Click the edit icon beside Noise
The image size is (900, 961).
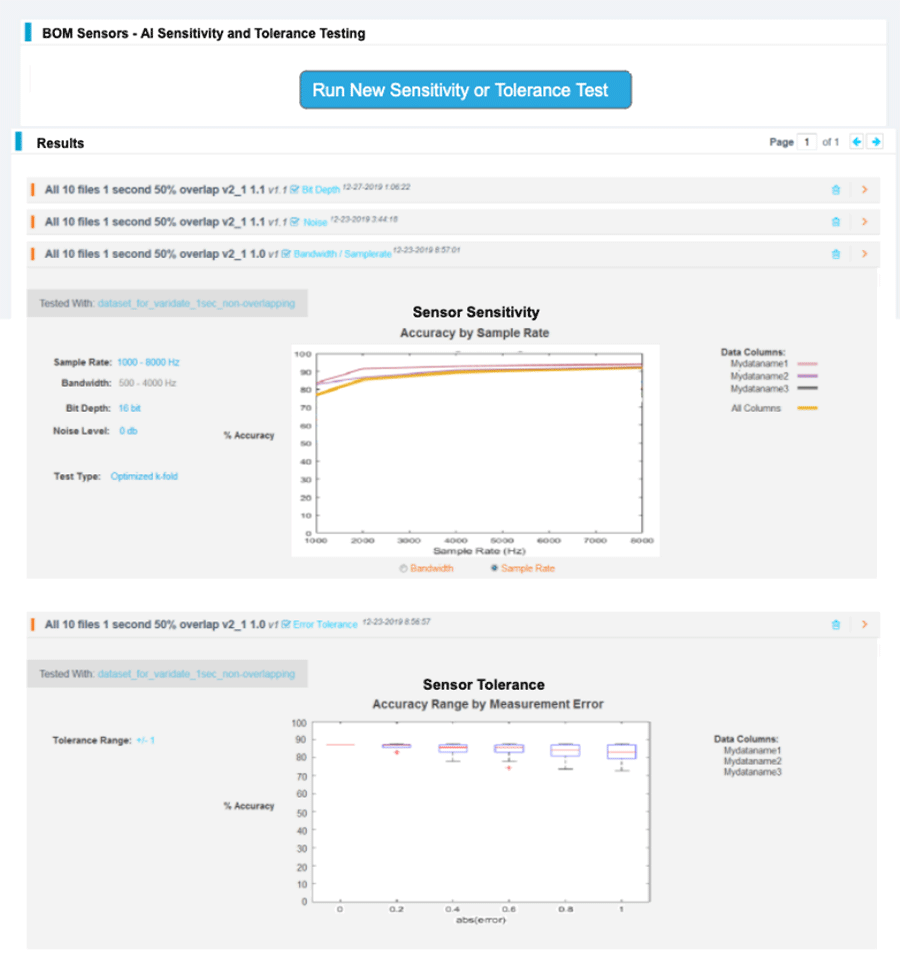click(x=295, y=222)
